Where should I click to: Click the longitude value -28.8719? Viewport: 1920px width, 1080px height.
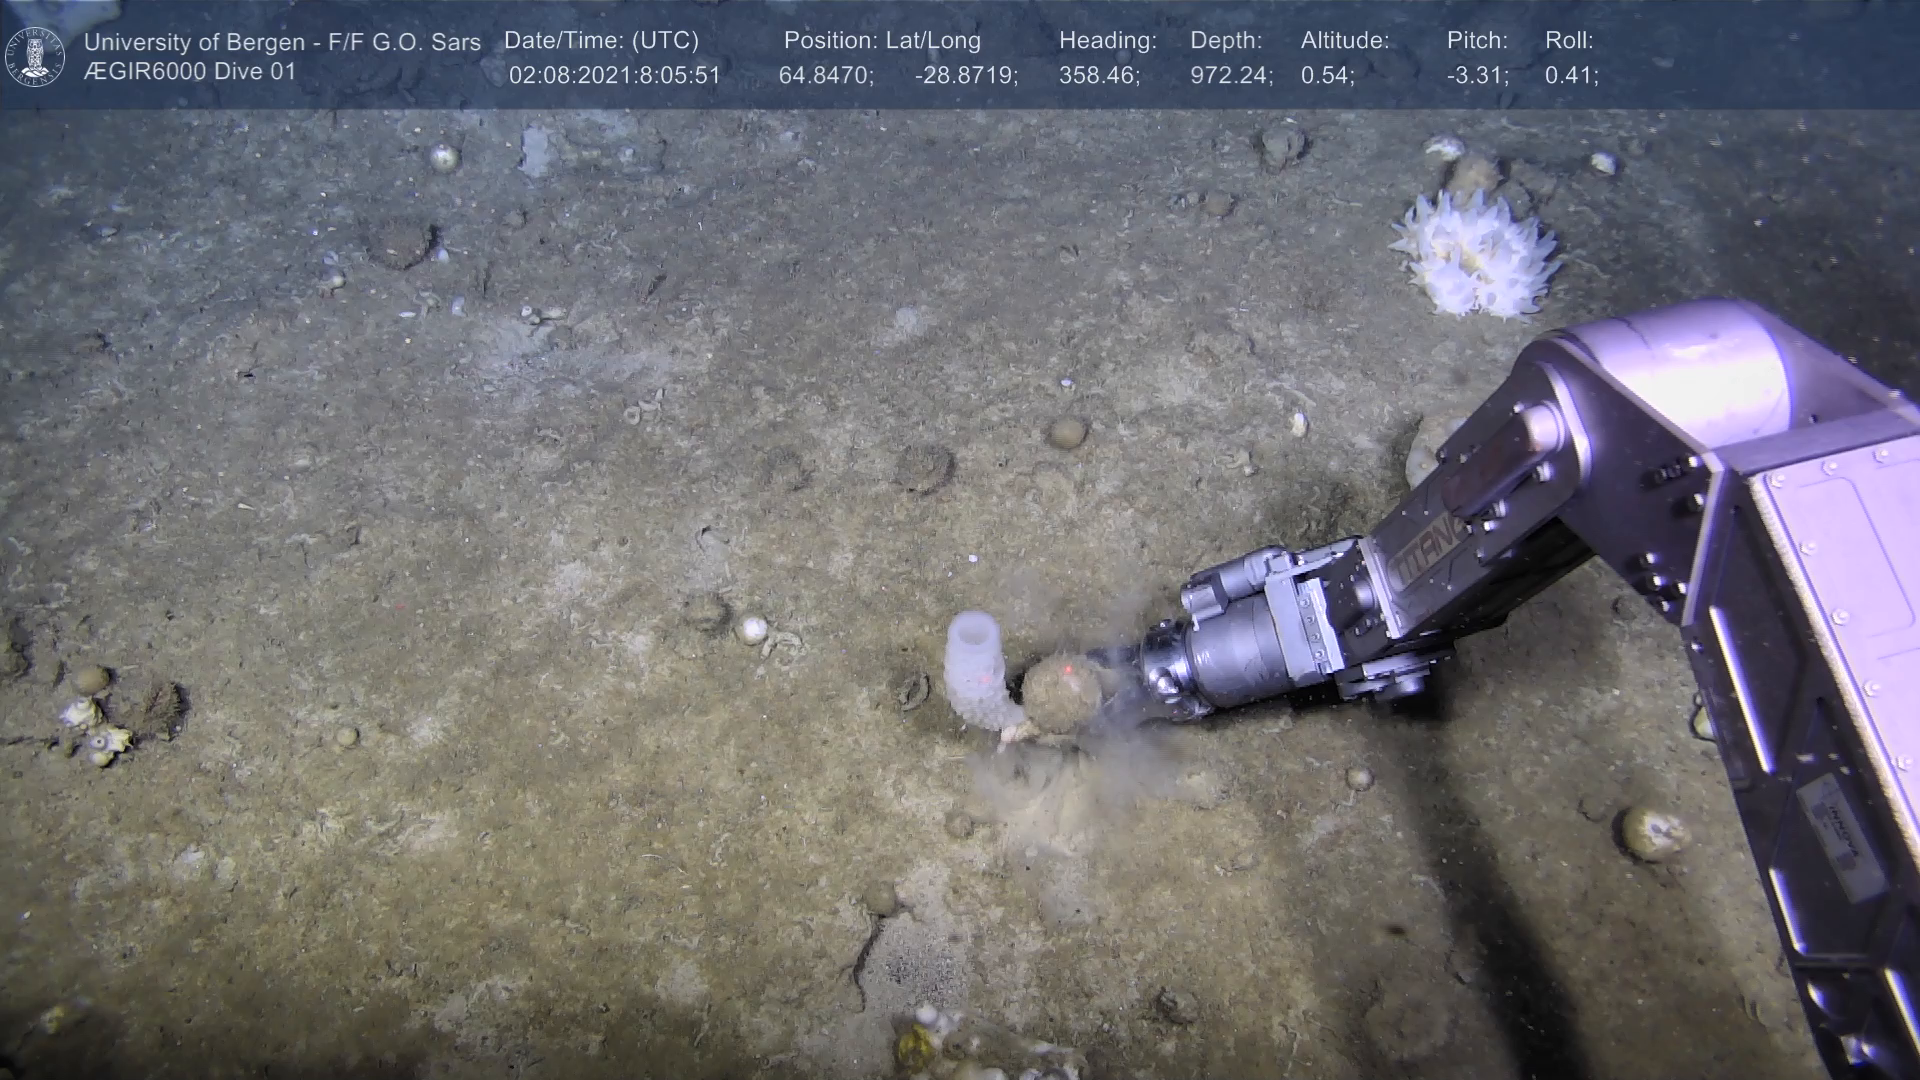click(966, 76)
